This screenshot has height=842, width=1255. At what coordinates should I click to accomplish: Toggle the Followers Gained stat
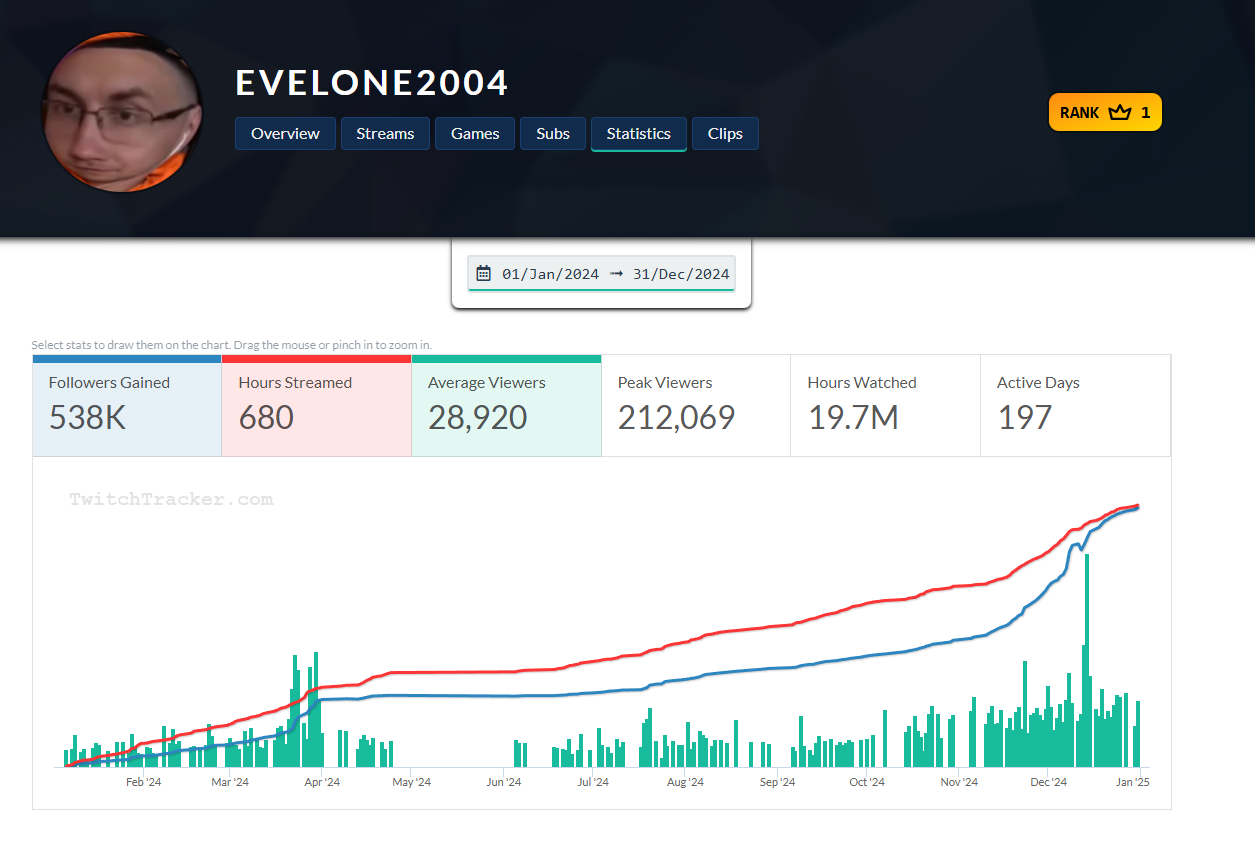(127, 406)
